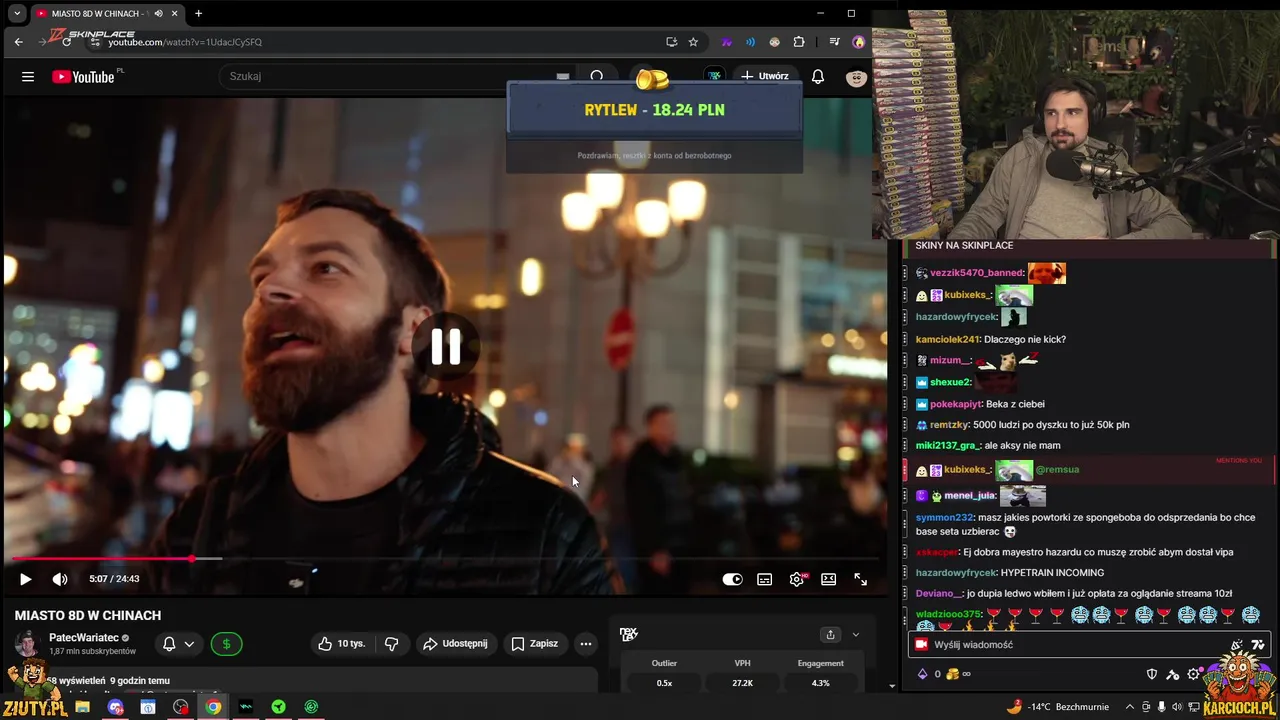Image resolution: width=1280 pixels, height=720 pixels.
Task: Open the video player settings gear
Action: coord(797,579)
